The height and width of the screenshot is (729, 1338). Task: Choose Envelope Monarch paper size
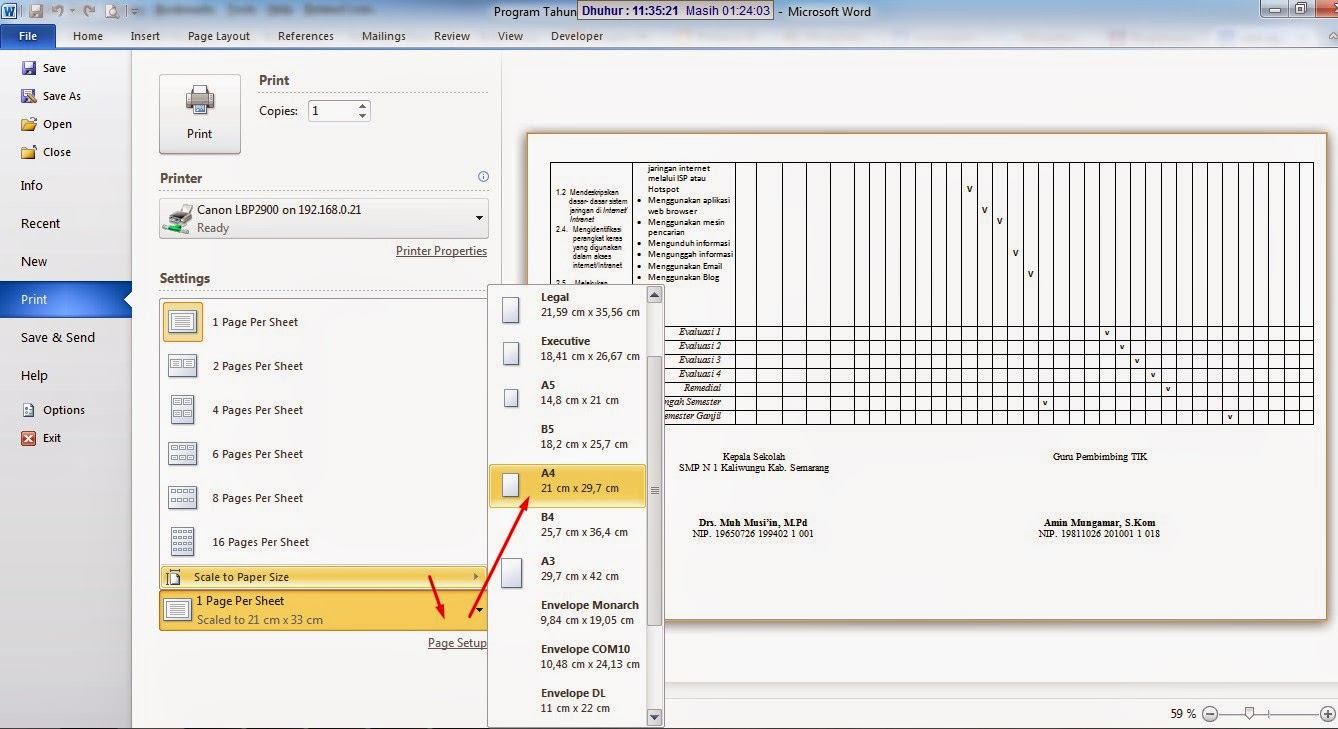click(x=567, y=613)
